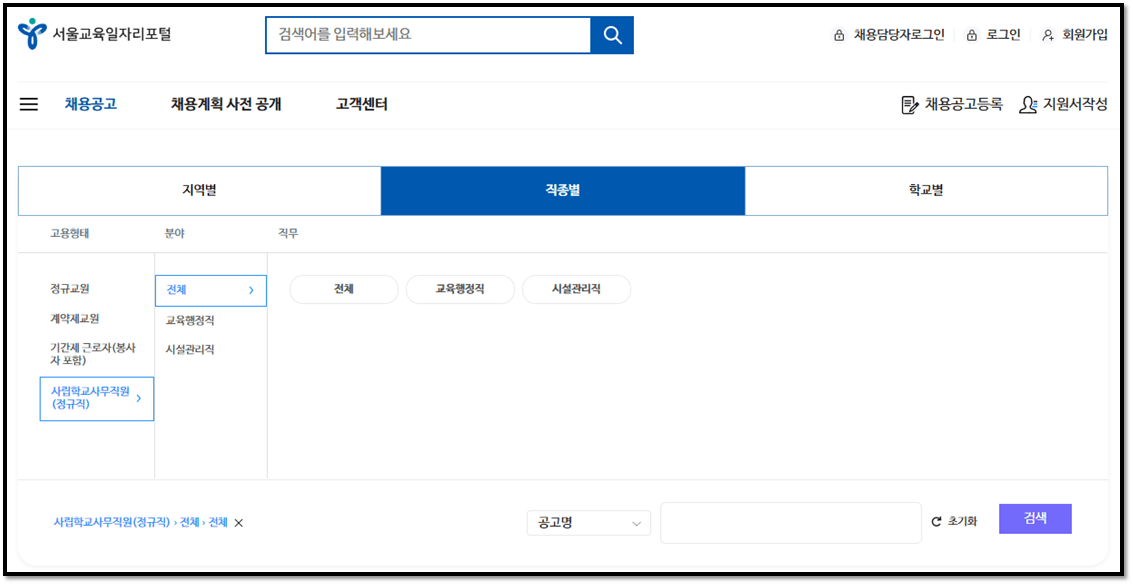Image resolution: width=1133 pixels, height=585 pixels.
Task: Remove the filter tag with its X
Action: (x=238, y=521)
